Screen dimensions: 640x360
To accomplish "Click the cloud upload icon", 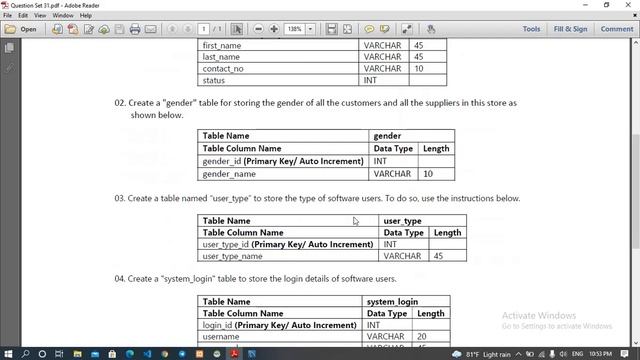I will point(104,29).
